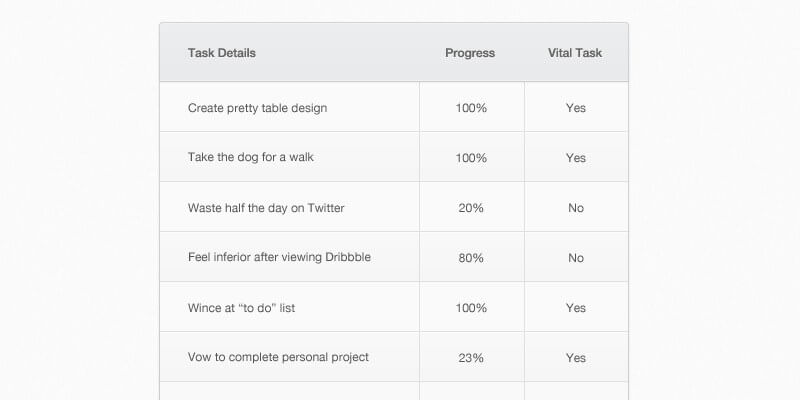Click Yes vital value for personal project row
The height and width of the screenshot is (400, 800).
point(576,358)
